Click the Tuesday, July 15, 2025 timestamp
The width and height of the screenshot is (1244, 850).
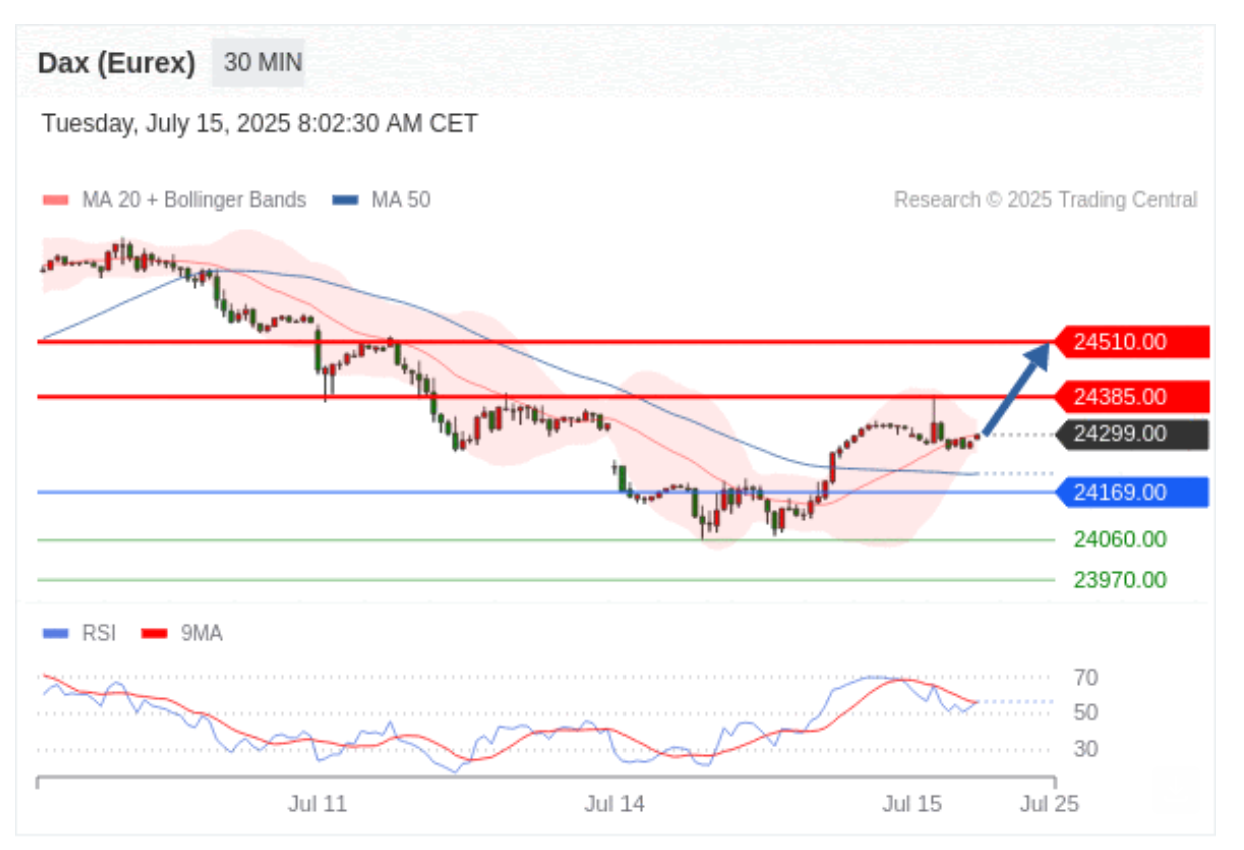coord(260,124)
